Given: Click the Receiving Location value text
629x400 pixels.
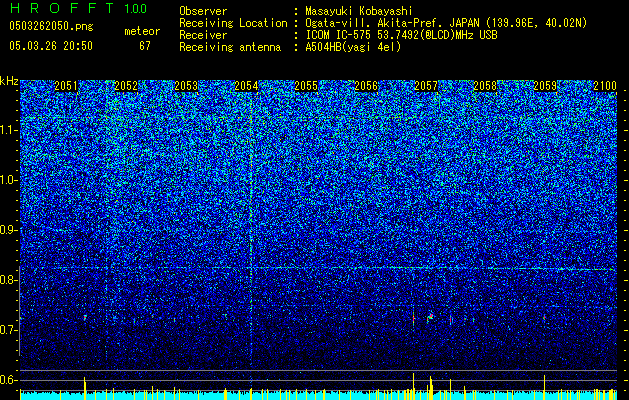Looking at the screenshot, I should tap(446, 23).
